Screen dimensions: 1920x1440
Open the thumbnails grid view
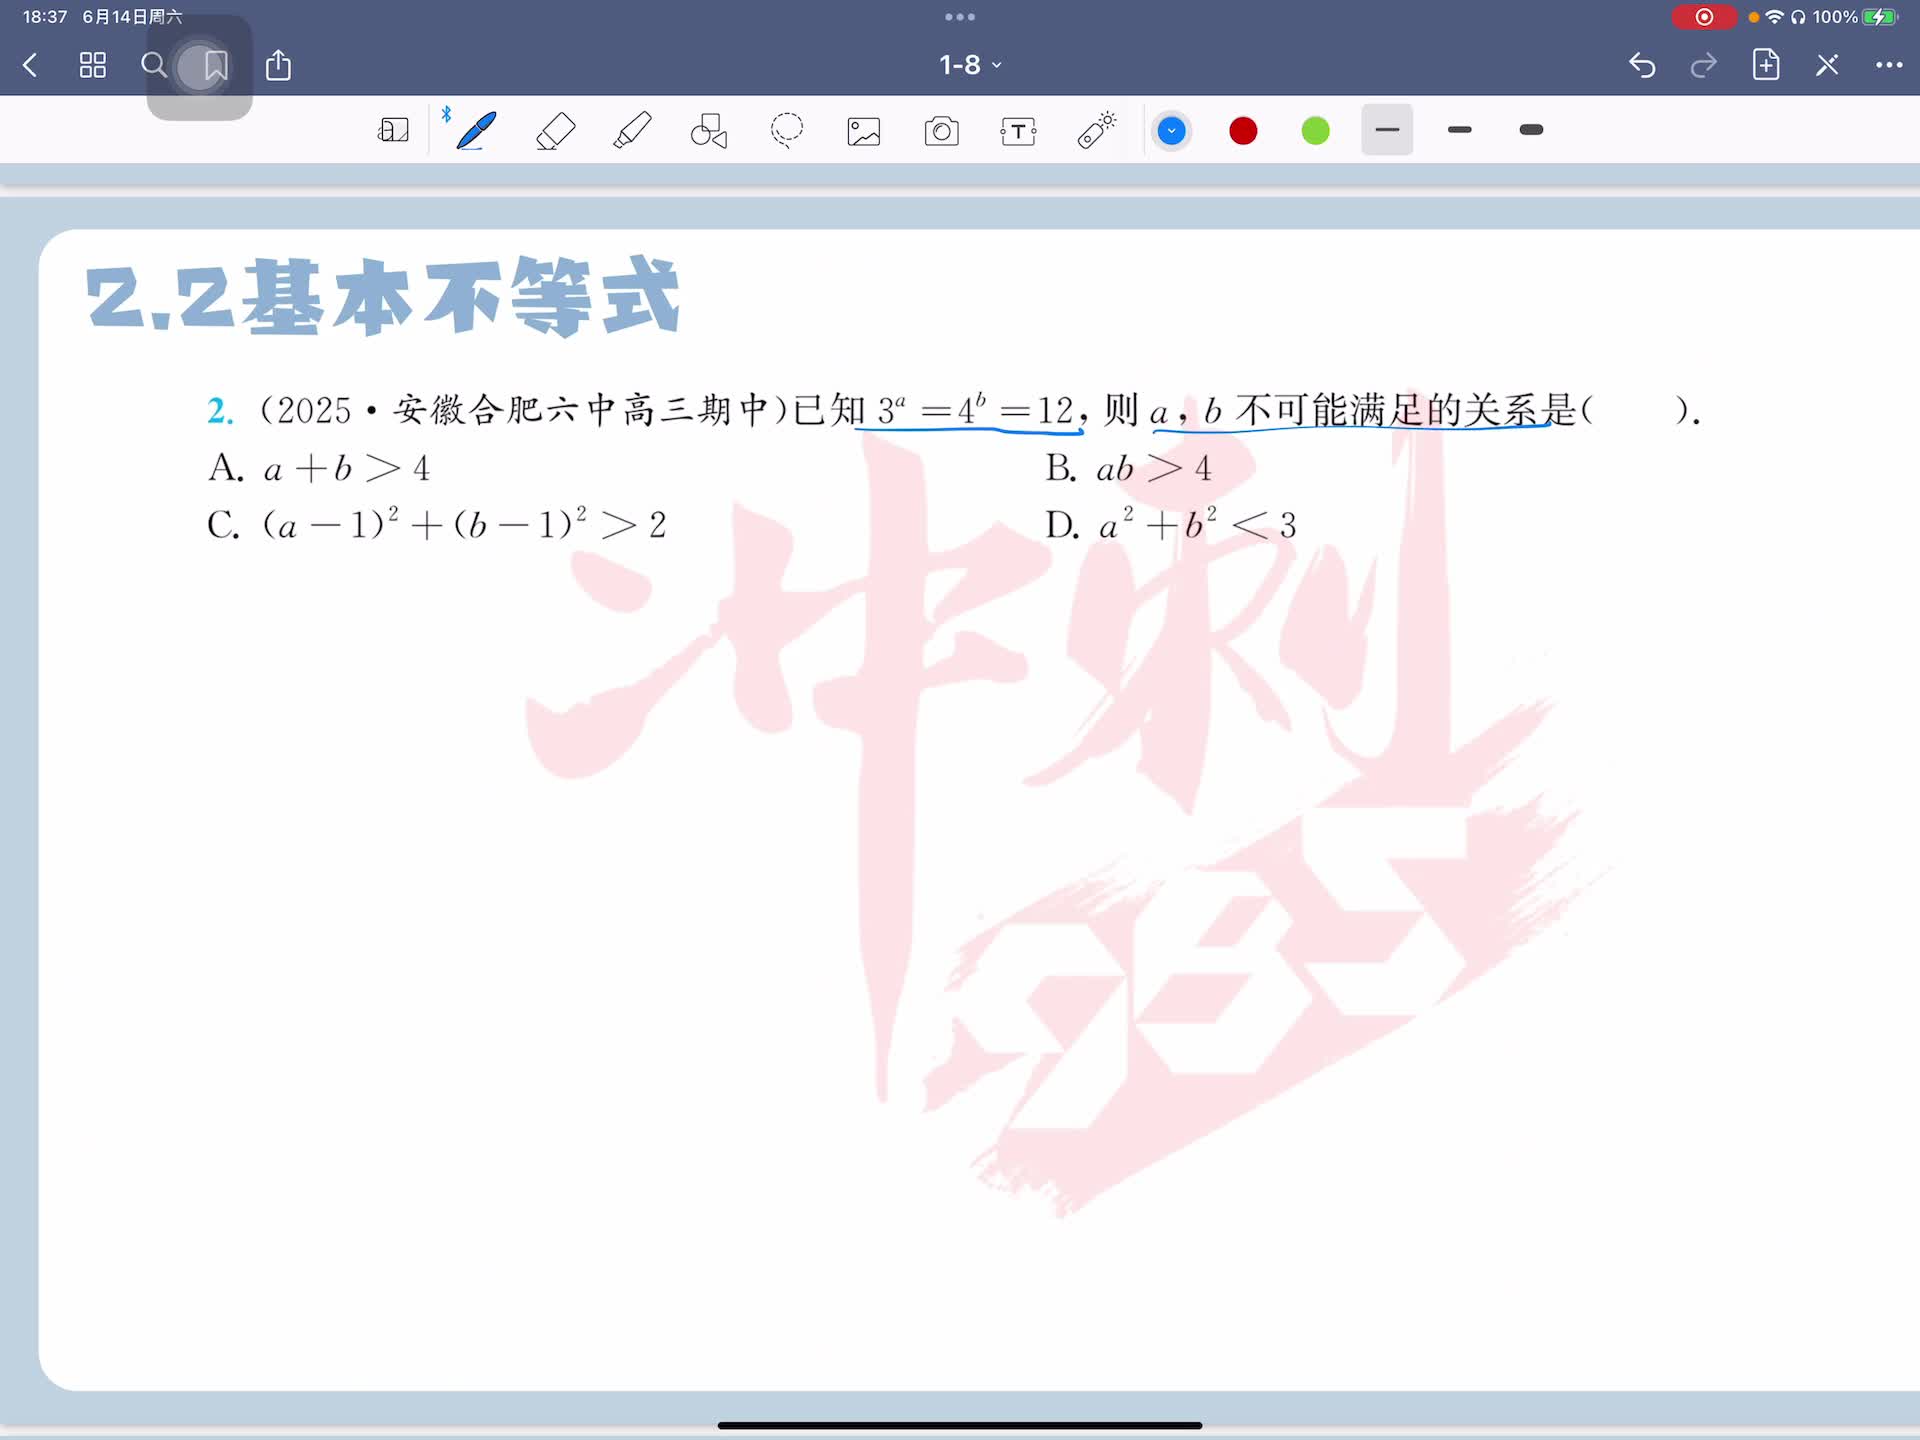point(93,66)
